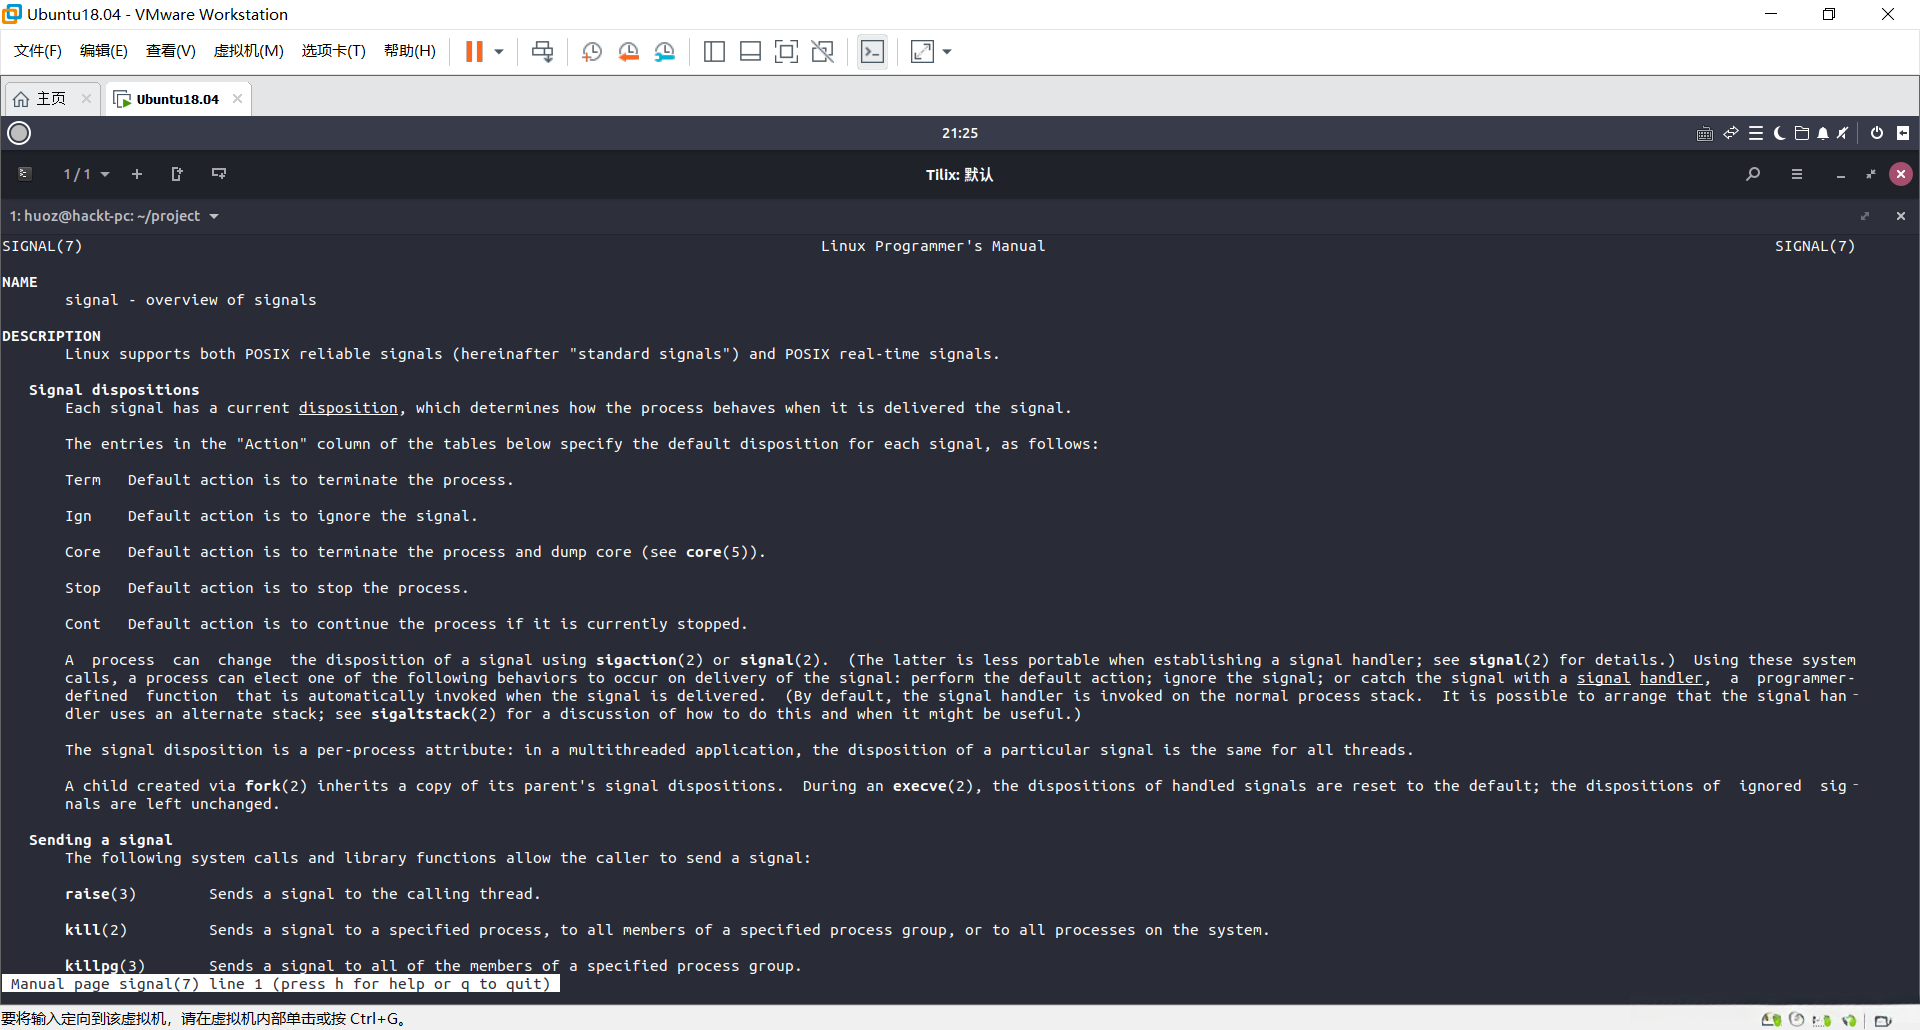Image resolution: width=1920 pixels, height=1030 pixels.
Task: Click the underlined "signal handler" text
Action: (x=1640, y=678)
